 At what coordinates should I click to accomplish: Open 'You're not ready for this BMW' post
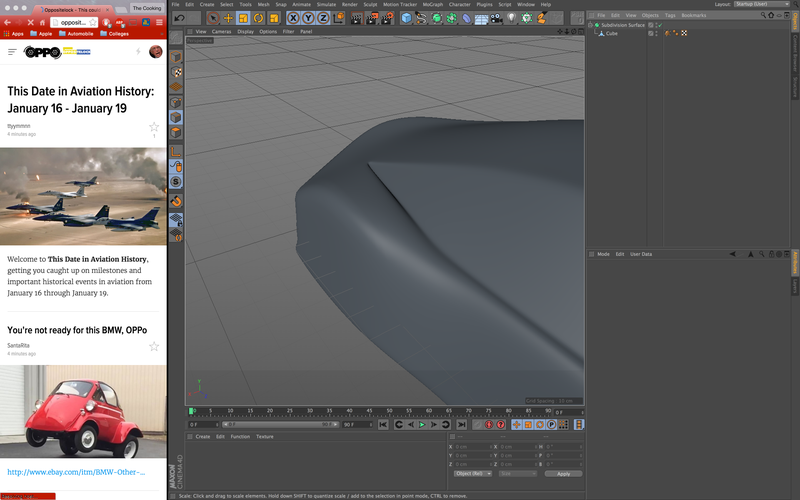point(77,330)
